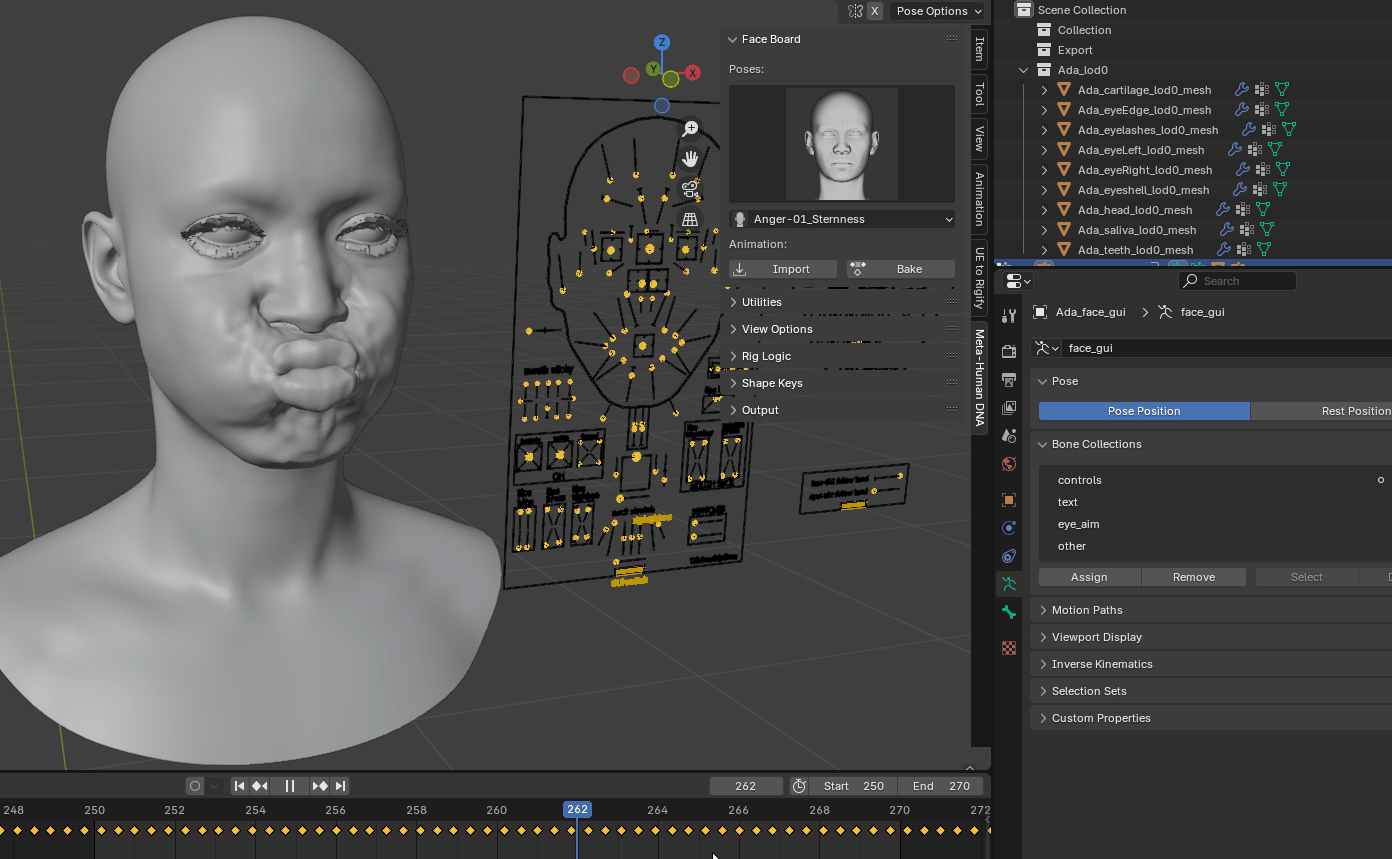Screen dimensions: 1392x859
Task: Open the Texture properties checker icon
Action: pyautogui.click(x=1009, y=648)
